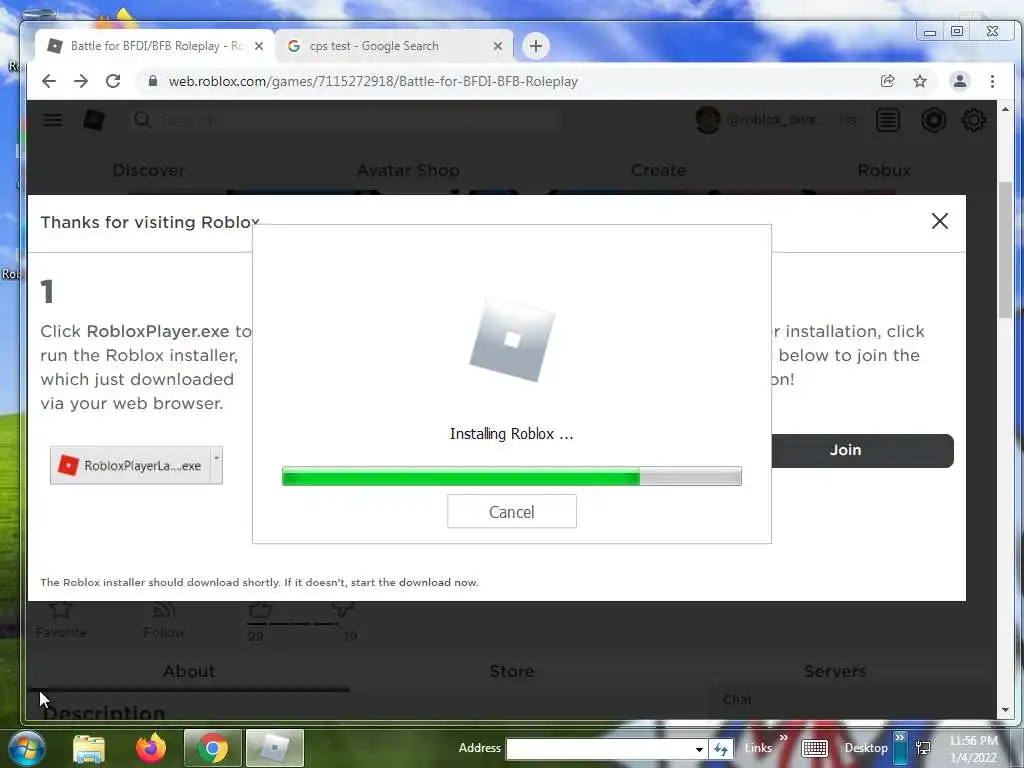Open the Robux nav item
Screen dimensions: 1024x768
tap(884, 170)
